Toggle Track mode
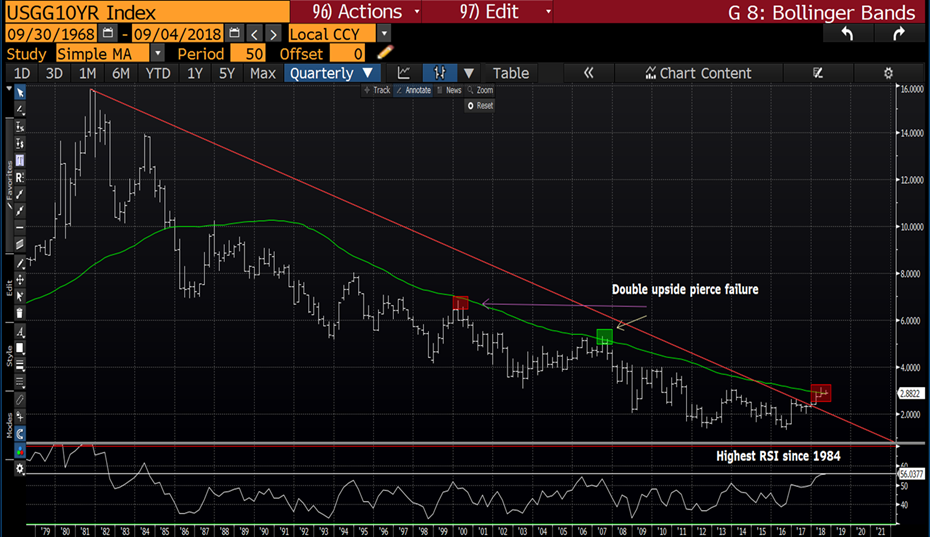Image resolution: width=930 pixels, height=537 pixels. tap(377, 90)
